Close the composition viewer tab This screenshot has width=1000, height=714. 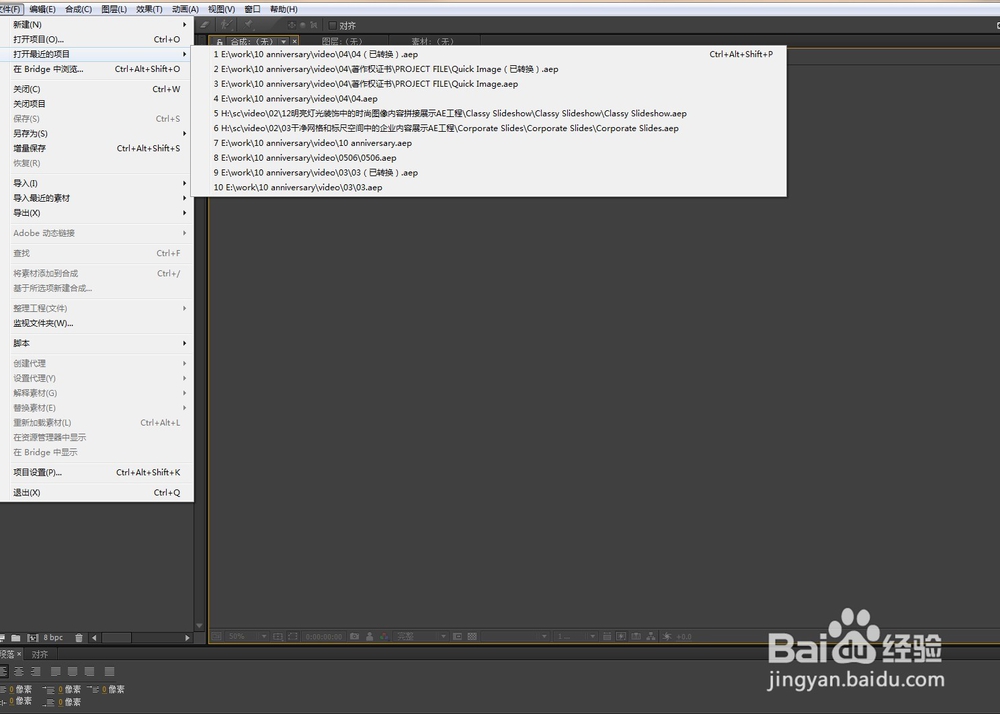[295, 41]
